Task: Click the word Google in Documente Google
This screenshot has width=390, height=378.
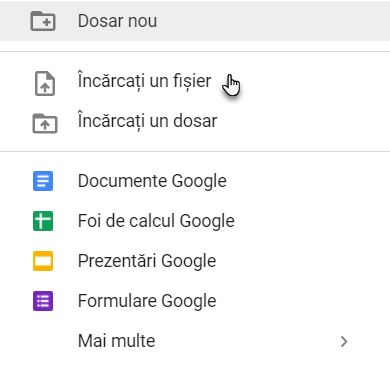Action: tap(199, 182)
